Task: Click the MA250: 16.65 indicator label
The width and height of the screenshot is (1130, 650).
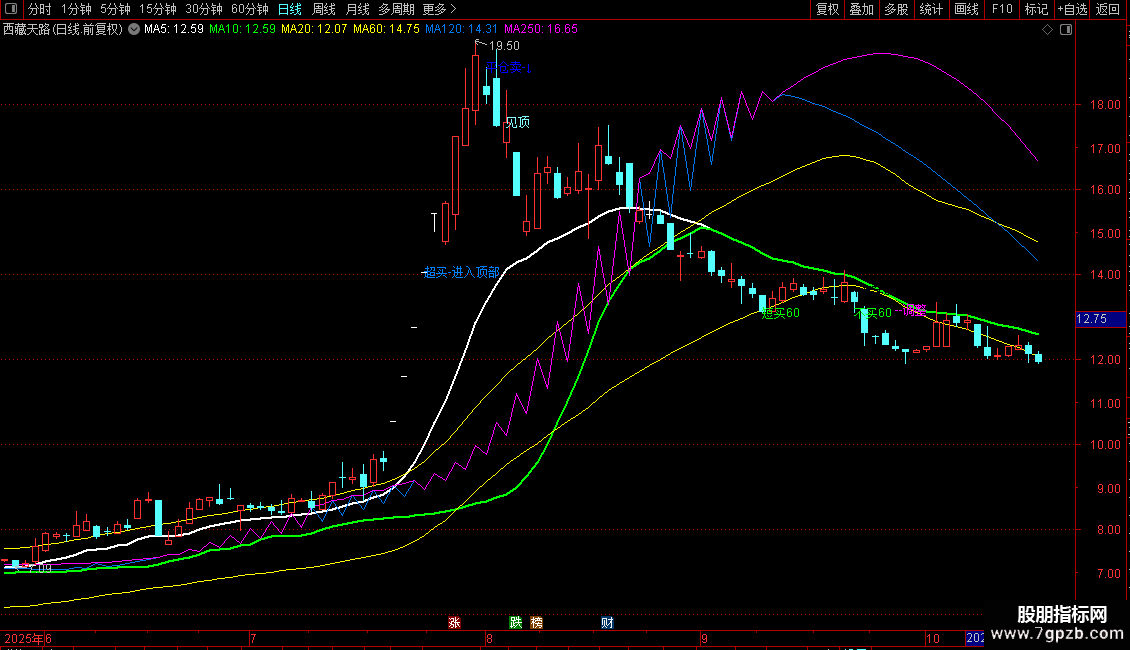Action: point(540,30)
